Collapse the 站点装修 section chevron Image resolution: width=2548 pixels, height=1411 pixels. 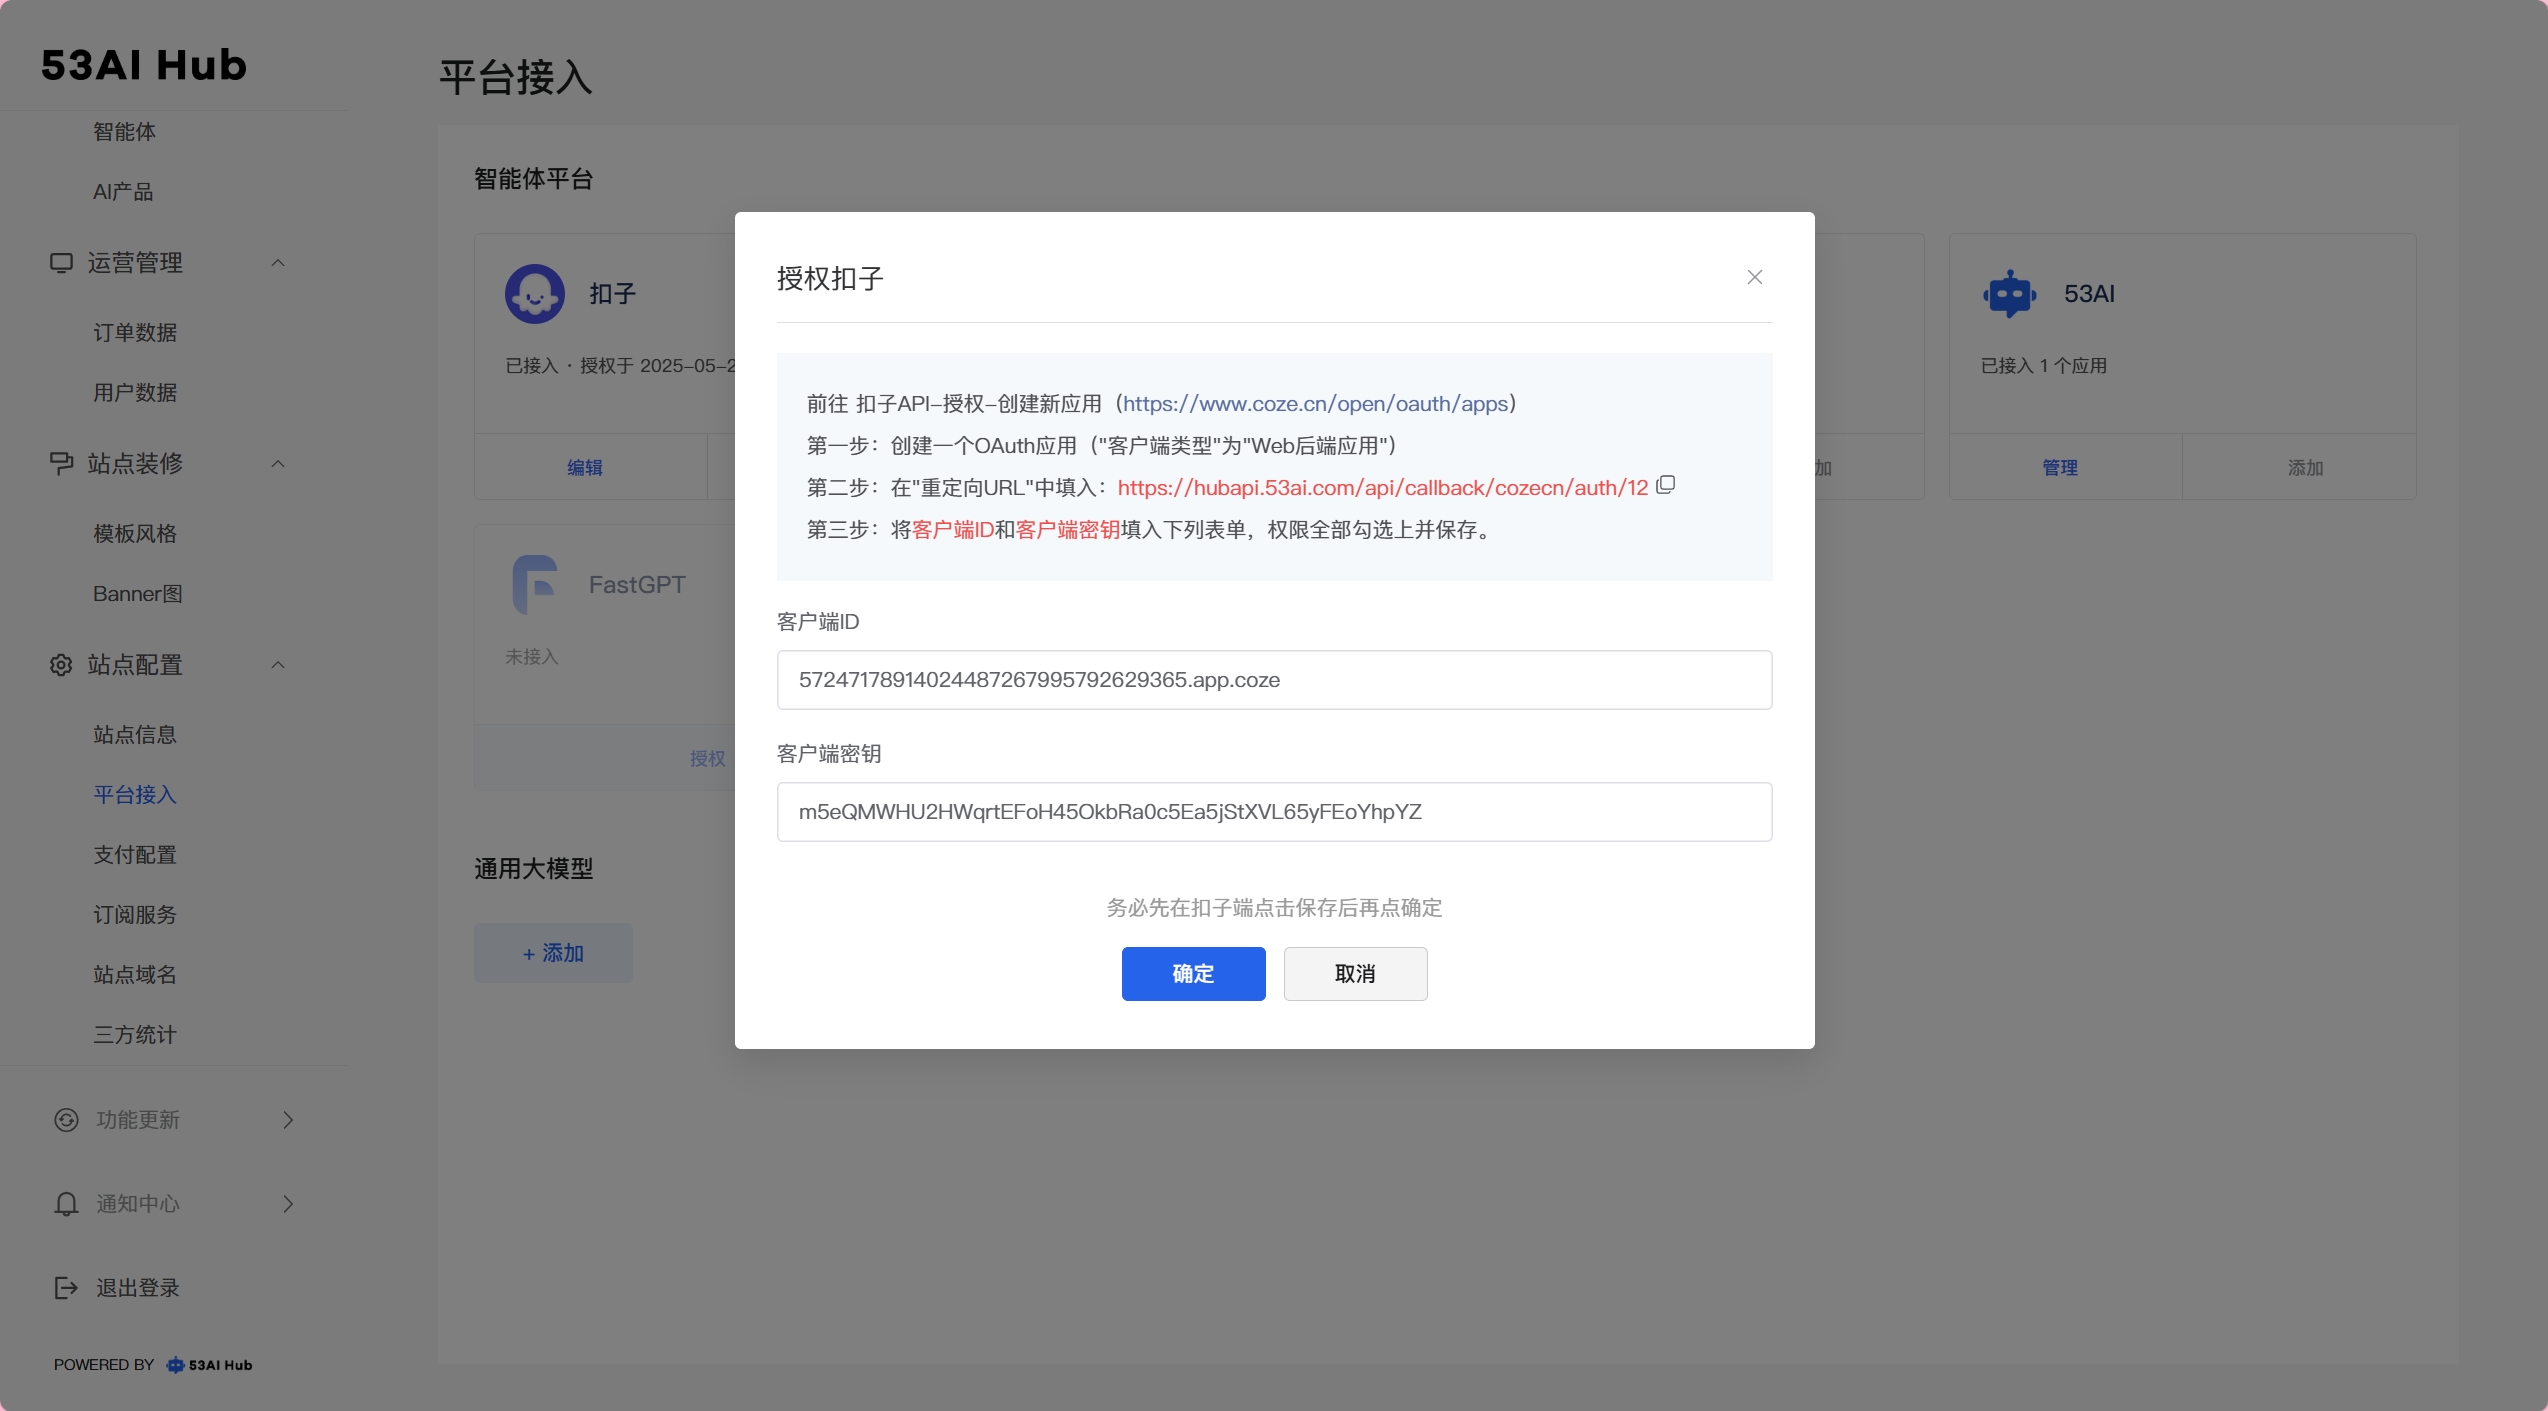click(278, 464)
